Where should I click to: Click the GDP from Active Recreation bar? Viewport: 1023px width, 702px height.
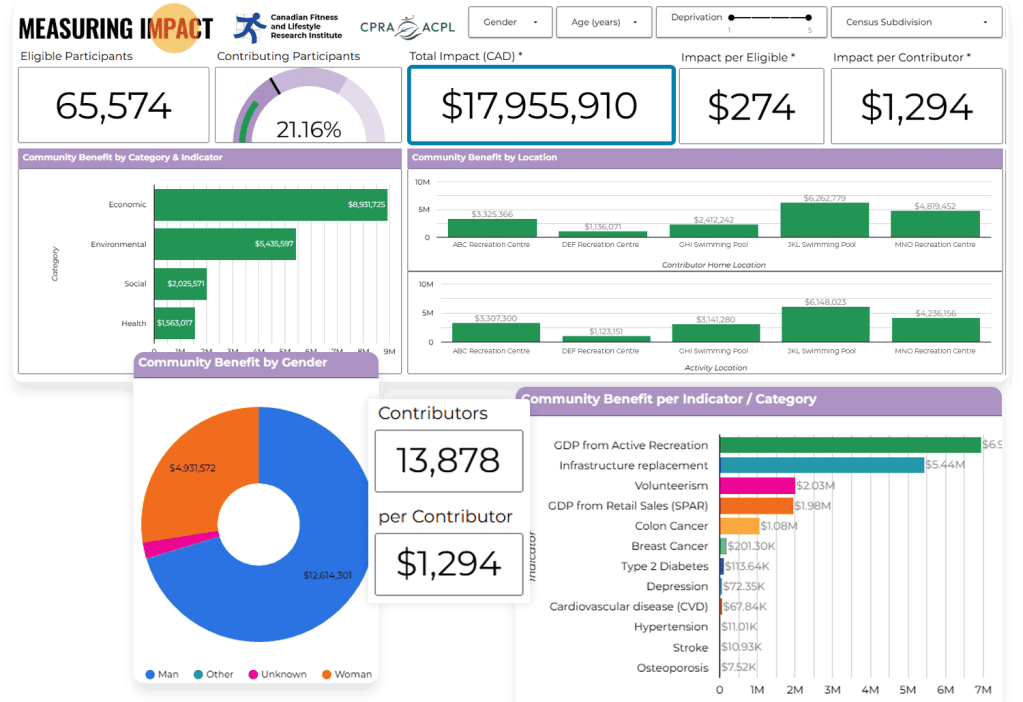pos(850,445)
